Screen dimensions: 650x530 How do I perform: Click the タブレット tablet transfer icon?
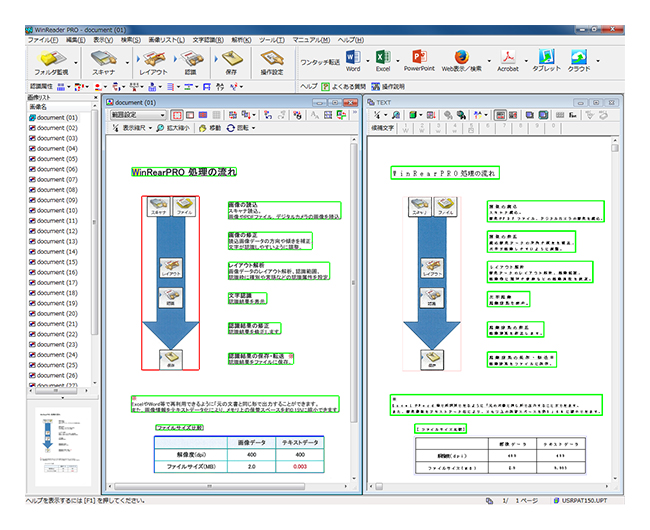point(546,56)
